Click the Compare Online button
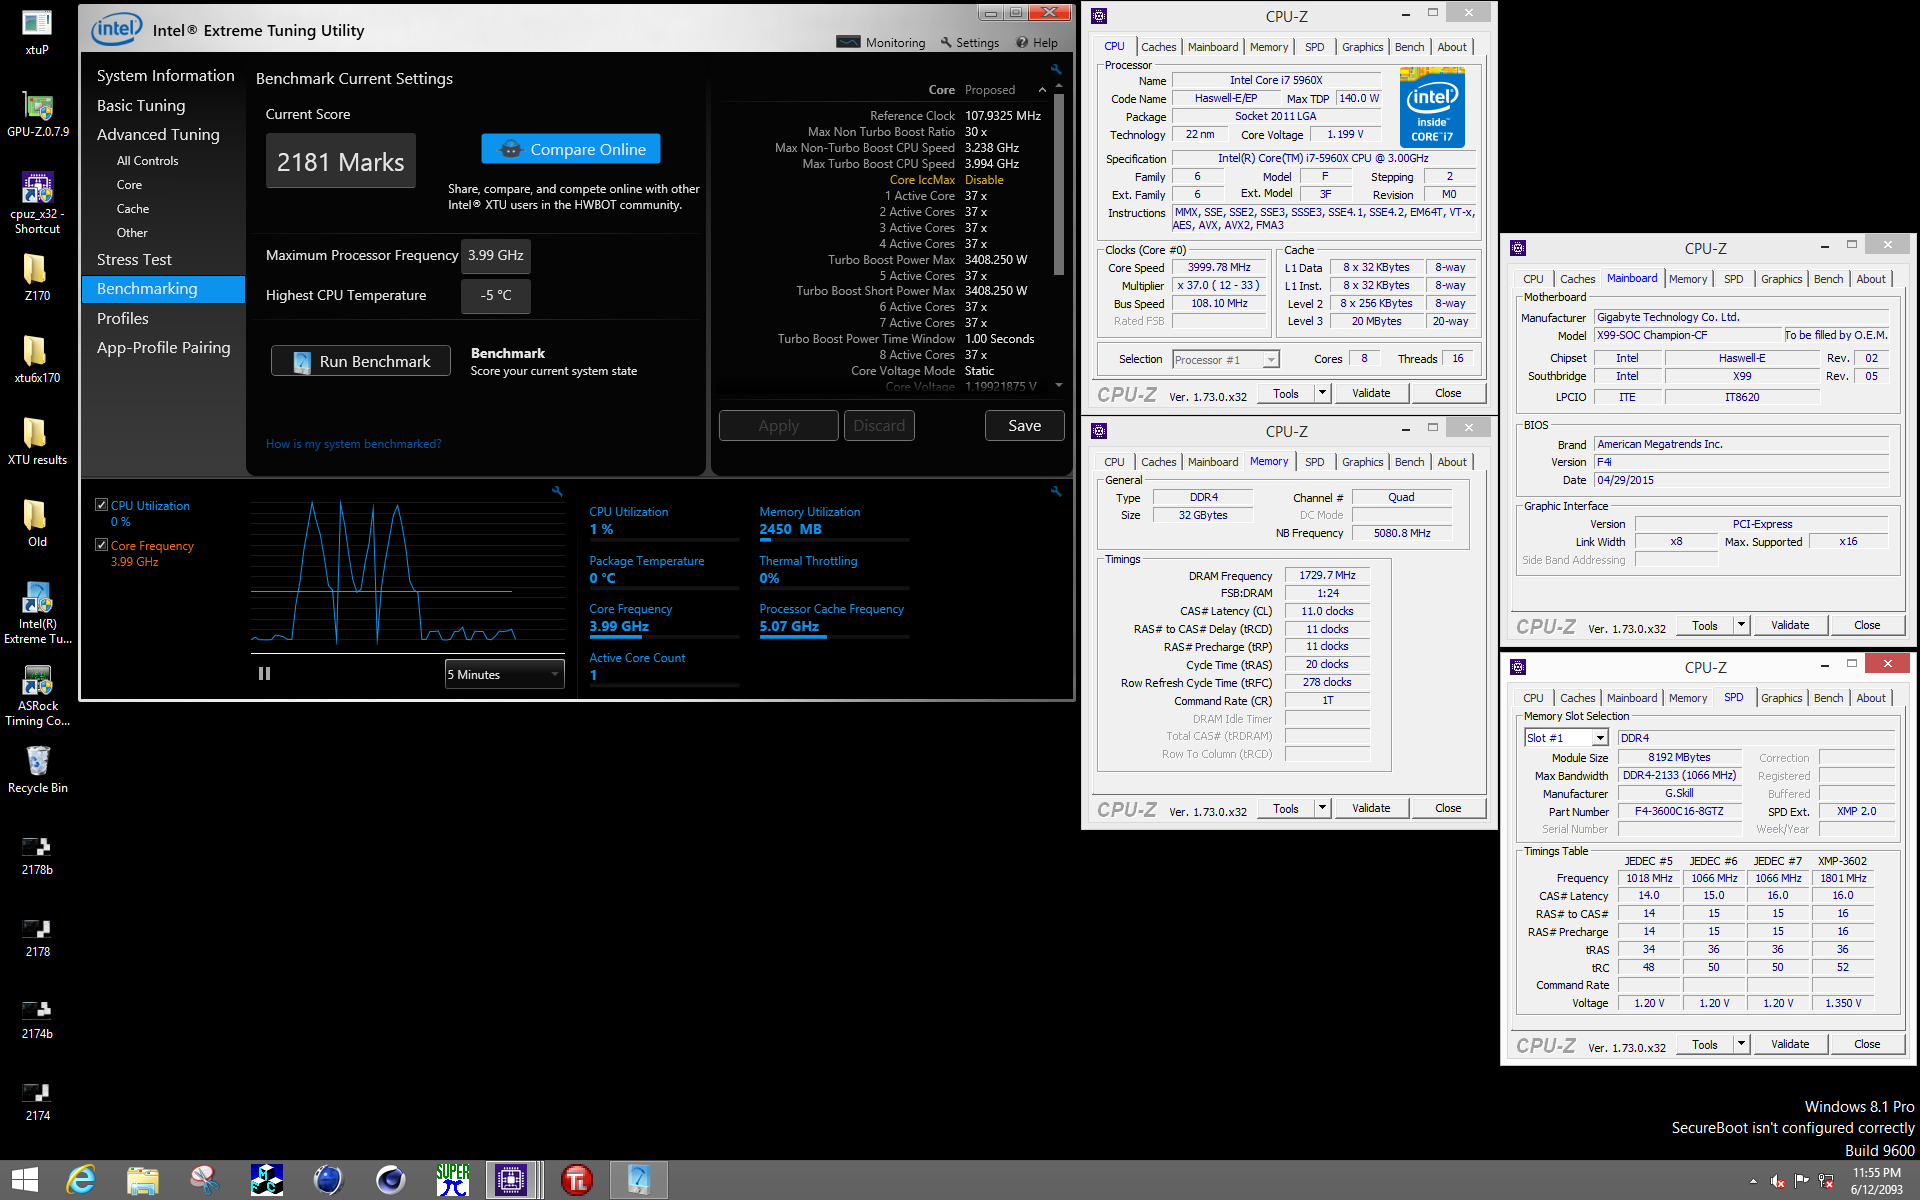 point(571,149)
